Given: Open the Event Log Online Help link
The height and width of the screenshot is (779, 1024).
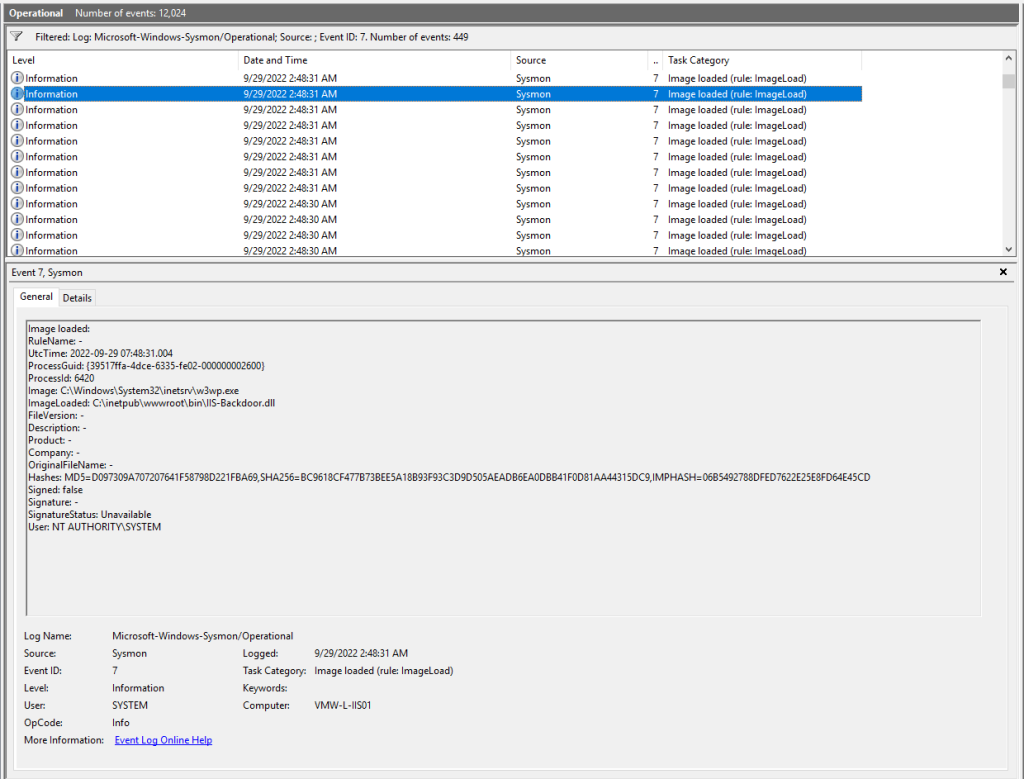Looking at the screenshot, I should point(163,740).
